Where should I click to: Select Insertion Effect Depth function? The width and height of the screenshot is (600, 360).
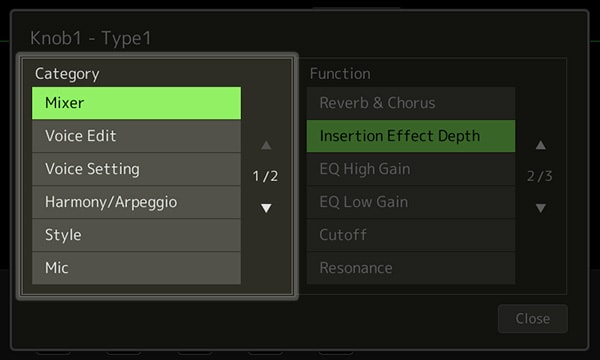[411, 136]
